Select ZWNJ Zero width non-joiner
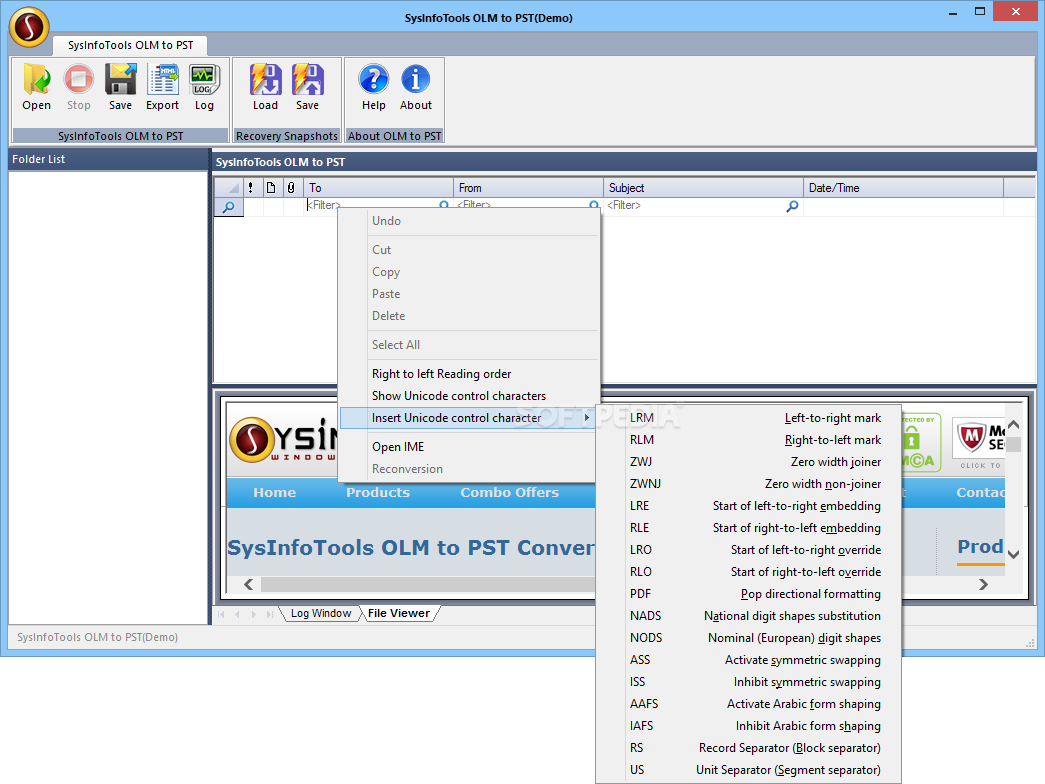This screenshot has height=784, width=1045. pyautogui.click(x=748, y=484)
